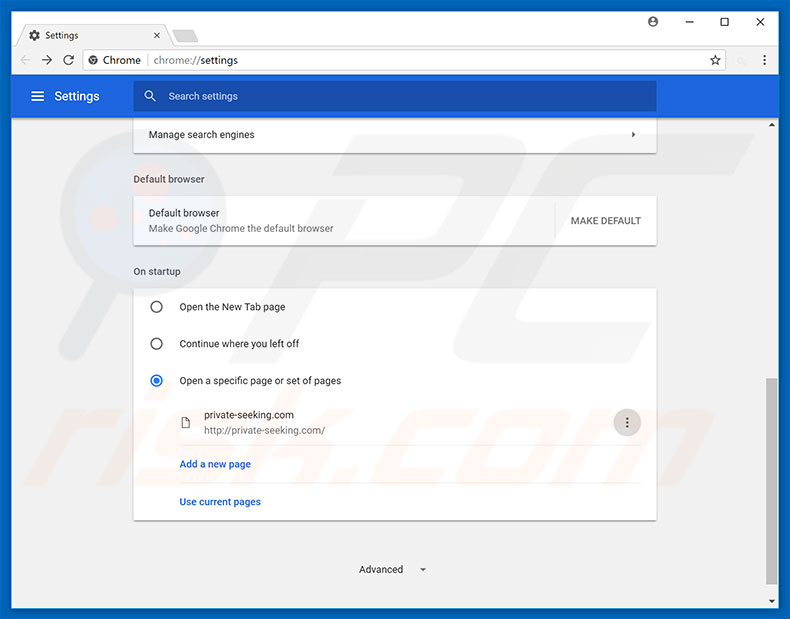Viewport: 790px width, 619px height.
Task: Open more actions for private-seeking.com
Action: pos(627,423)
